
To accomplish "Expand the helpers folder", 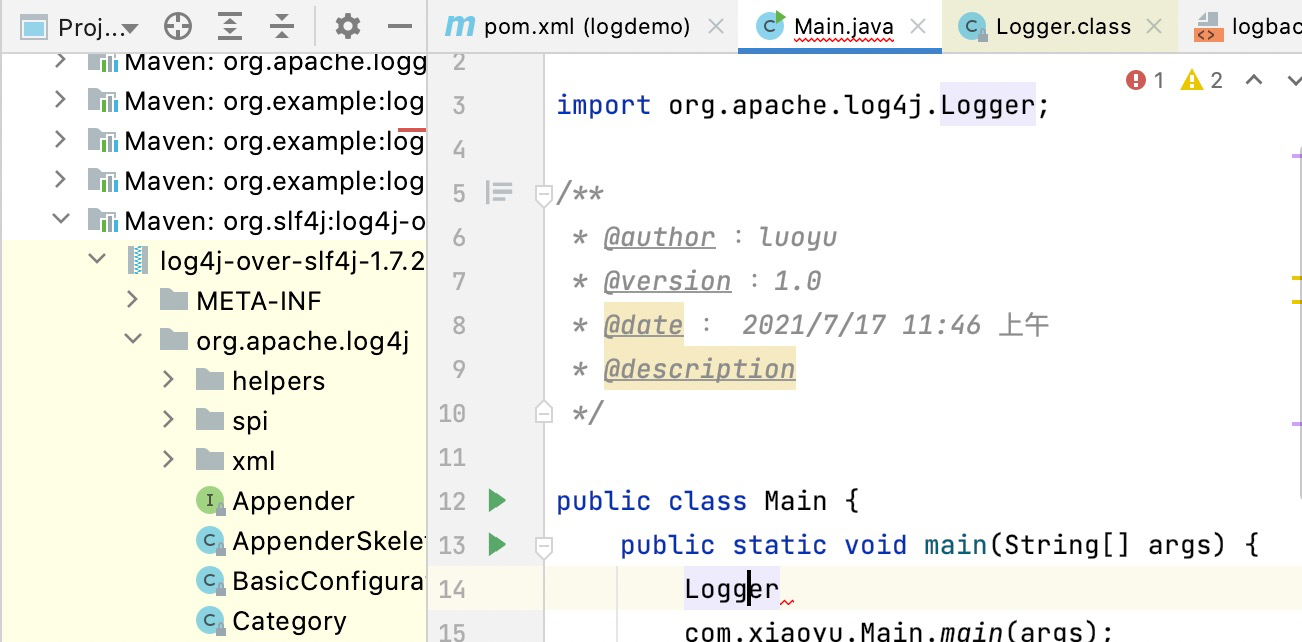I will coord(169,379).
